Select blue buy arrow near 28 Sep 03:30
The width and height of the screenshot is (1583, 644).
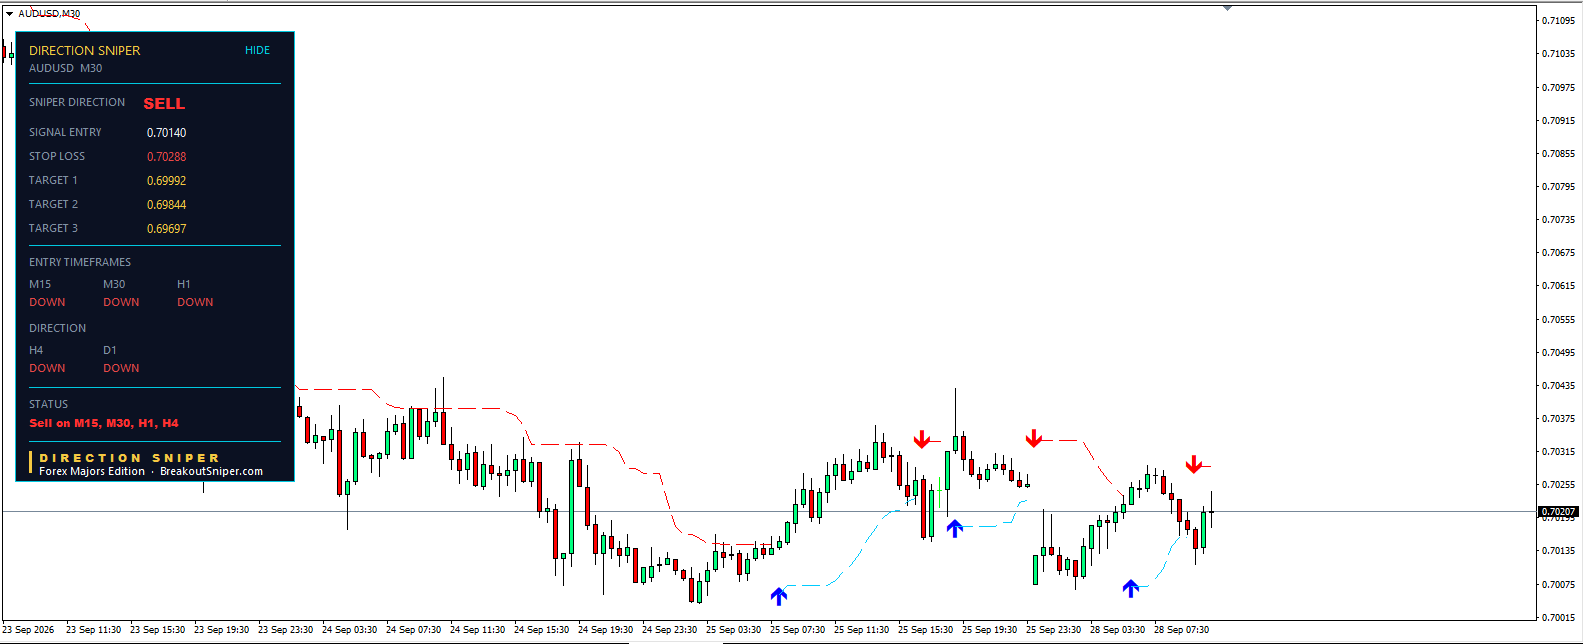click(1130, 588)
